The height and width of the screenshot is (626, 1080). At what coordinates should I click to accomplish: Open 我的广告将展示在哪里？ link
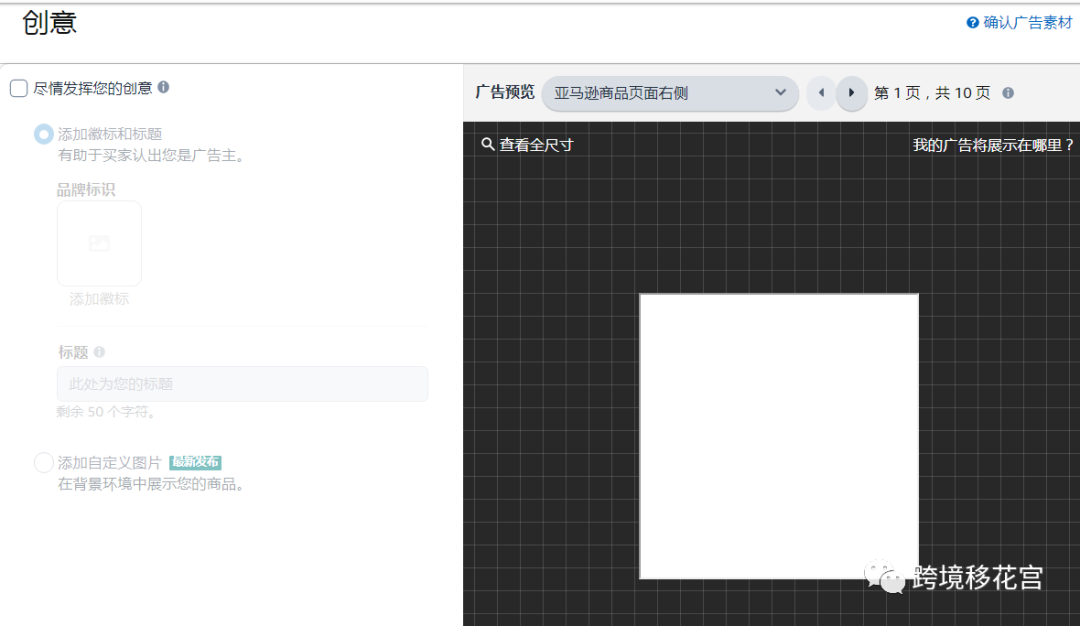993,145
